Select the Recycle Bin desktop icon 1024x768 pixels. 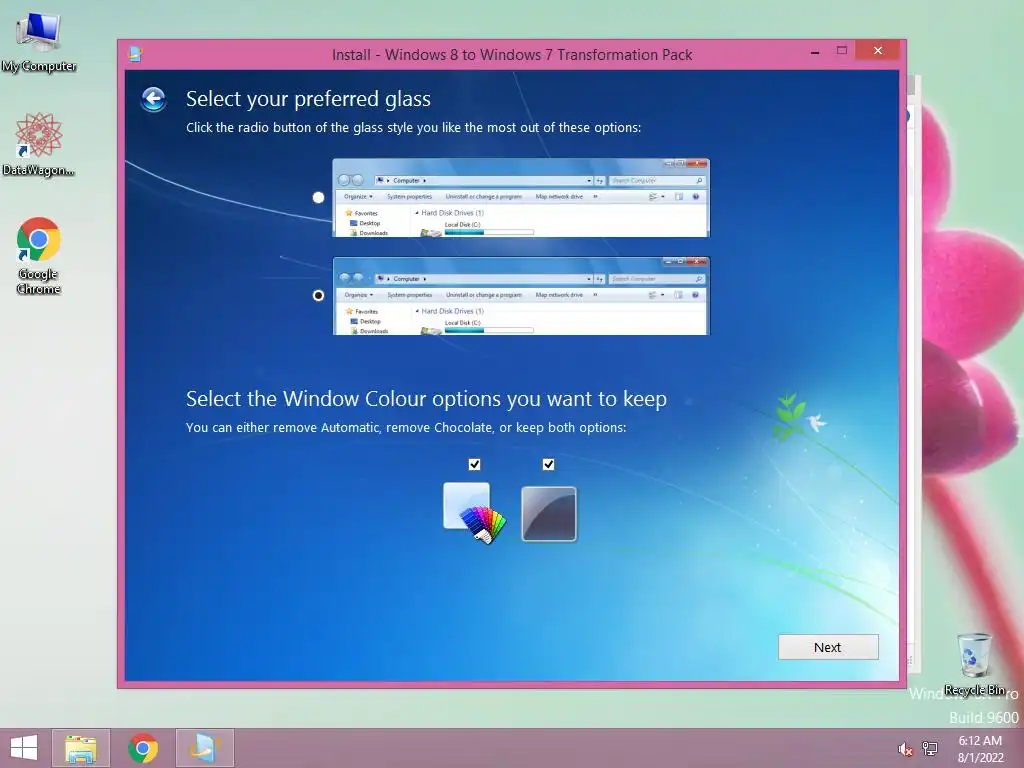974,664
